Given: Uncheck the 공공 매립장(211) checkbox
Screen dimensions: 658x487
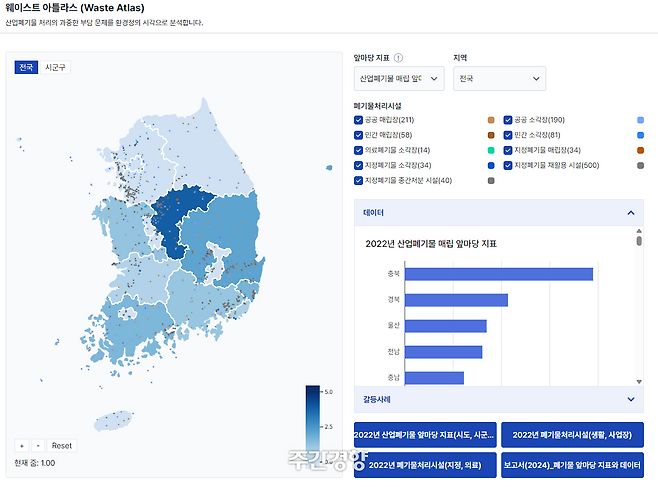Looking at the screenshot, I should click(359, 119).
